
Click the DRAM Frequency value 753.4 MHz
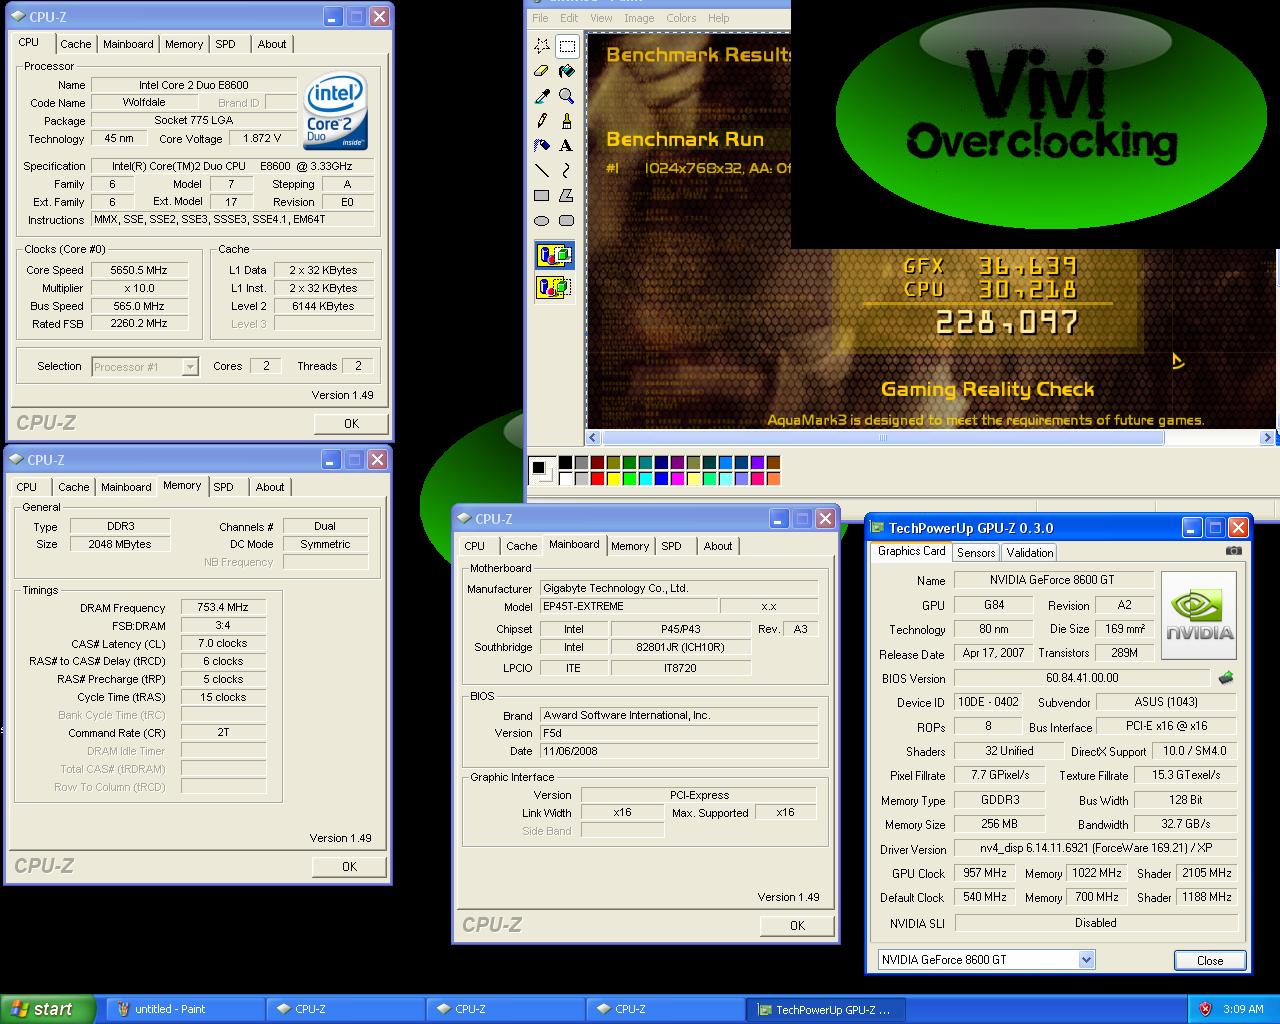[222, 607]
